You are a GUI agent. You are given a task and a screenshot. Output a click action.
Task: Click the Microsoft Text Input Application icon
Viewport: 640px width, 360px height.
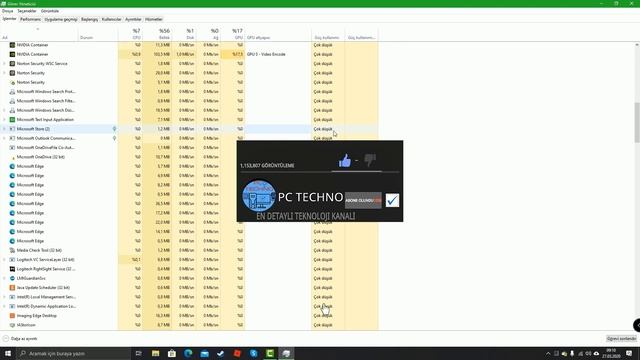click(x=12, y=120)
